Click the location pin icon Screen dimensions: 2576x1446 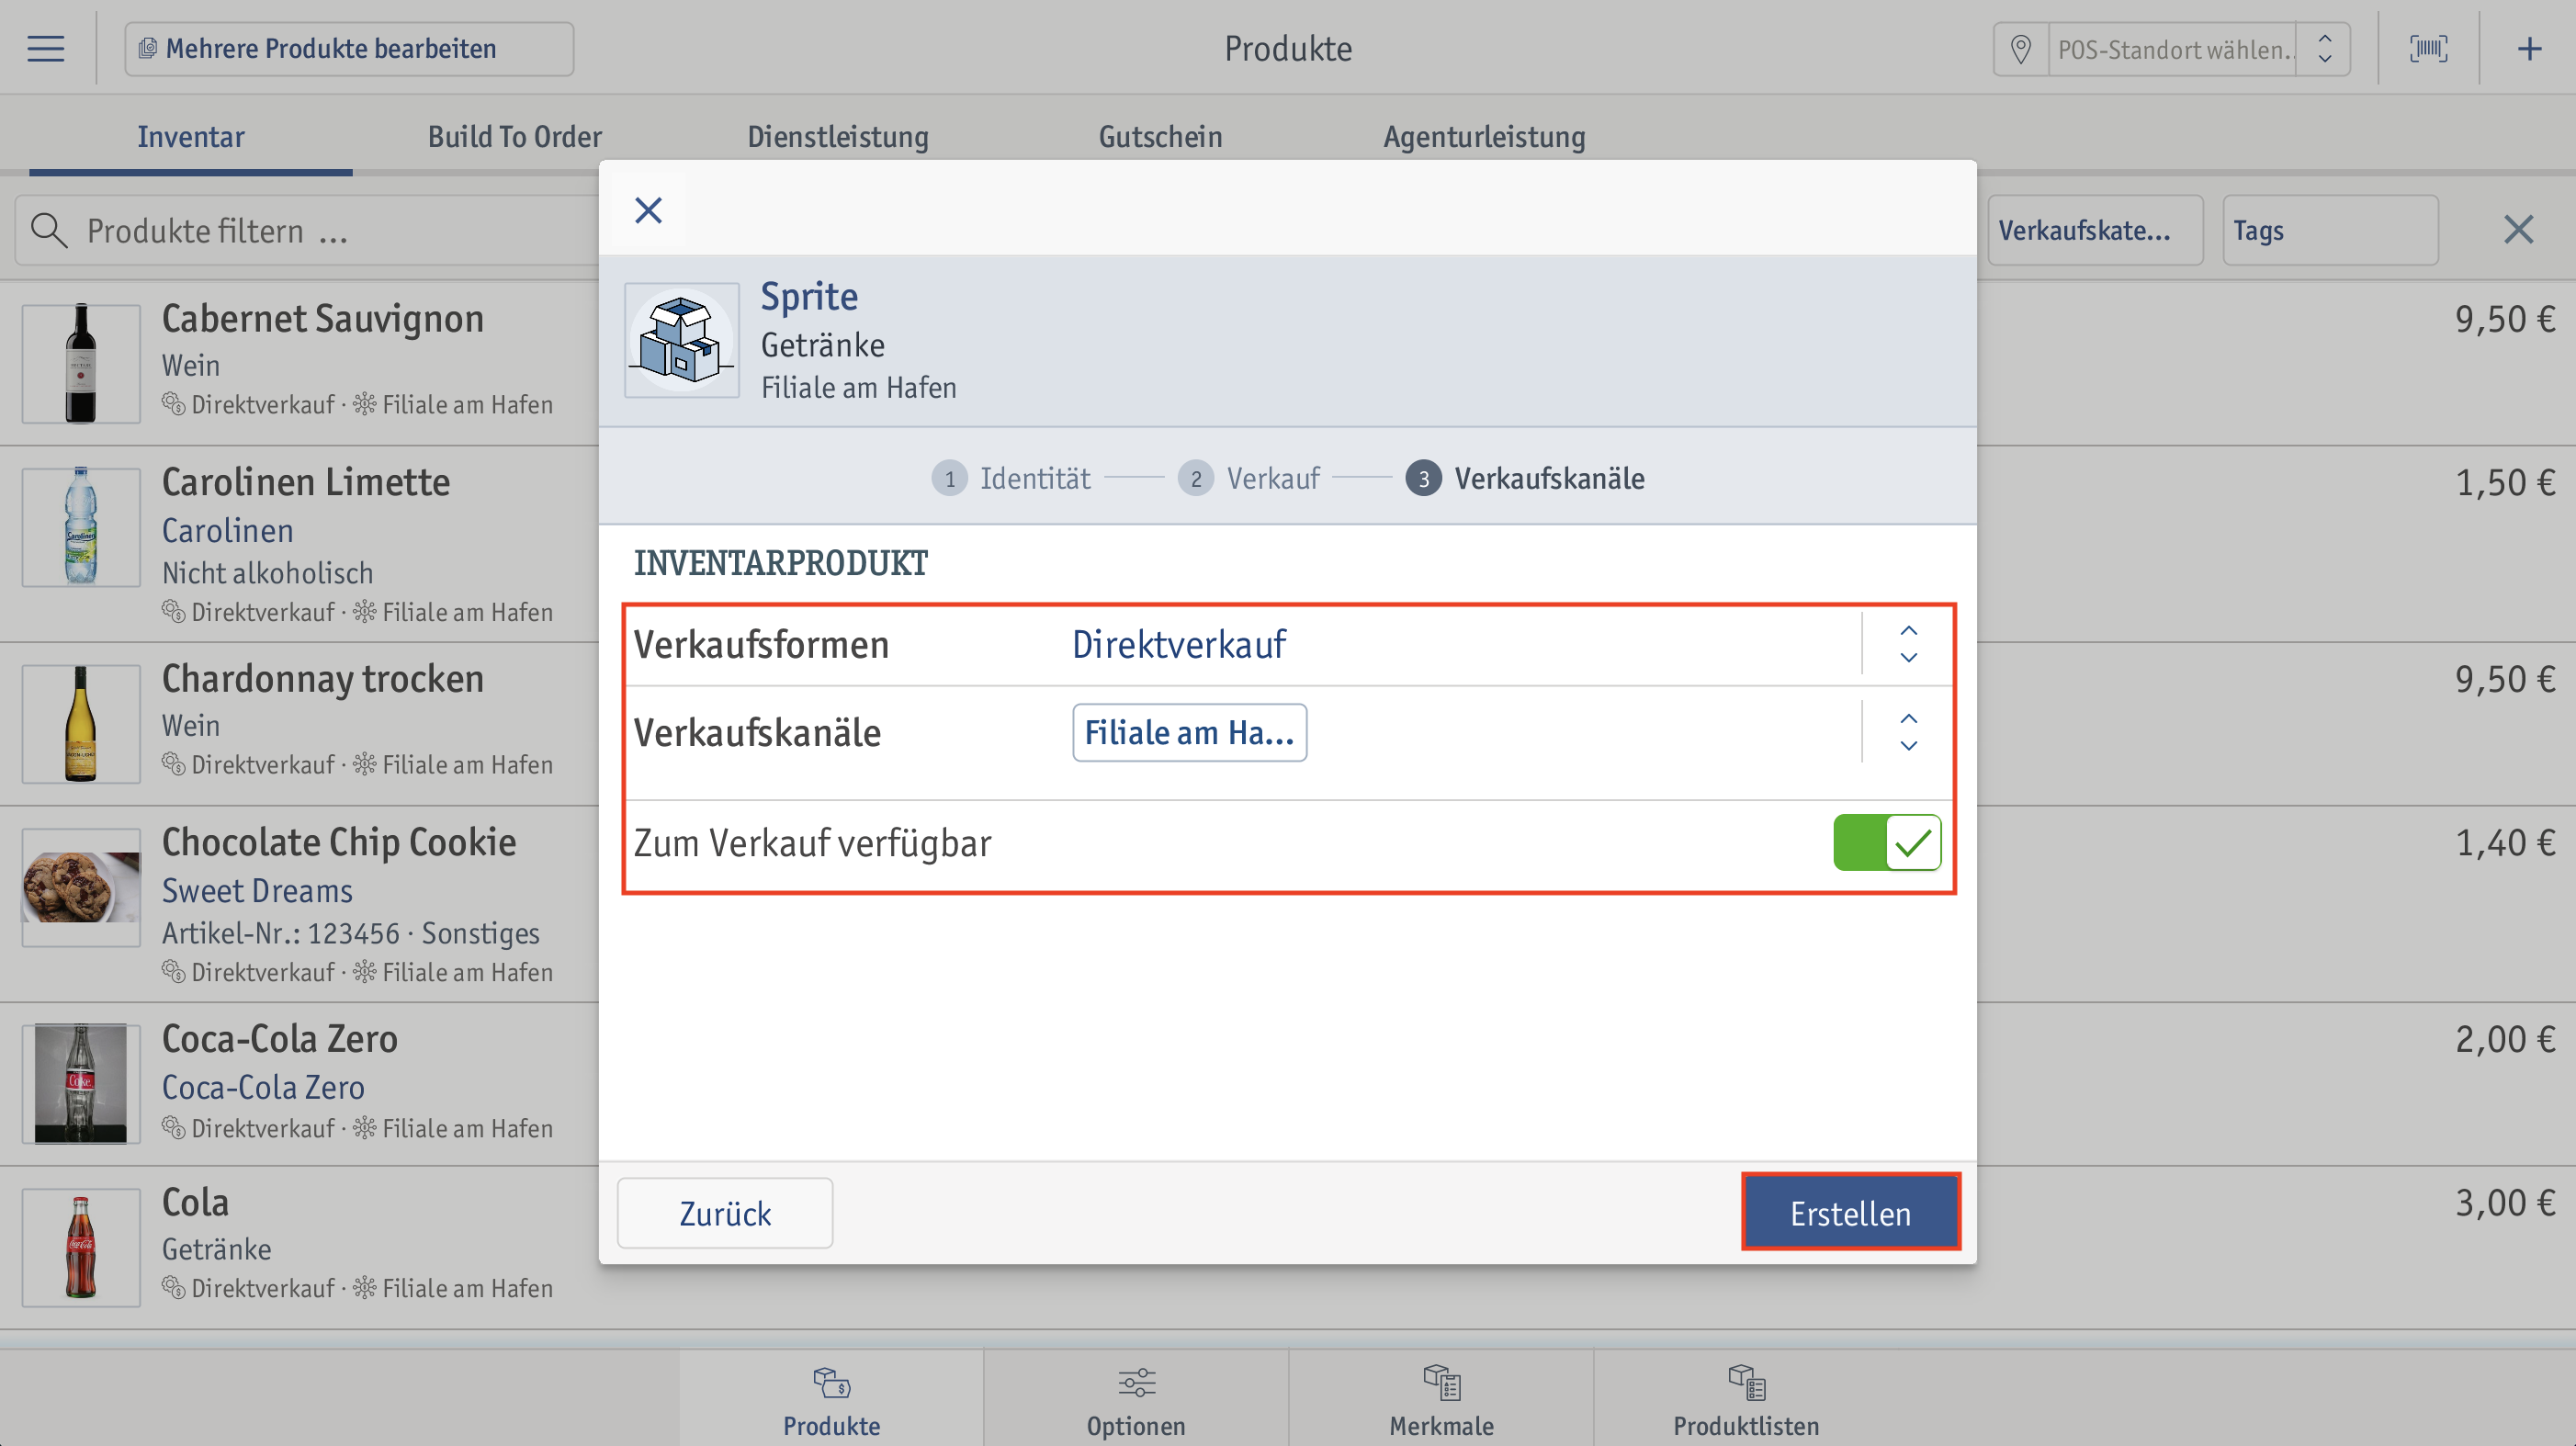[x=2020, y=49]
